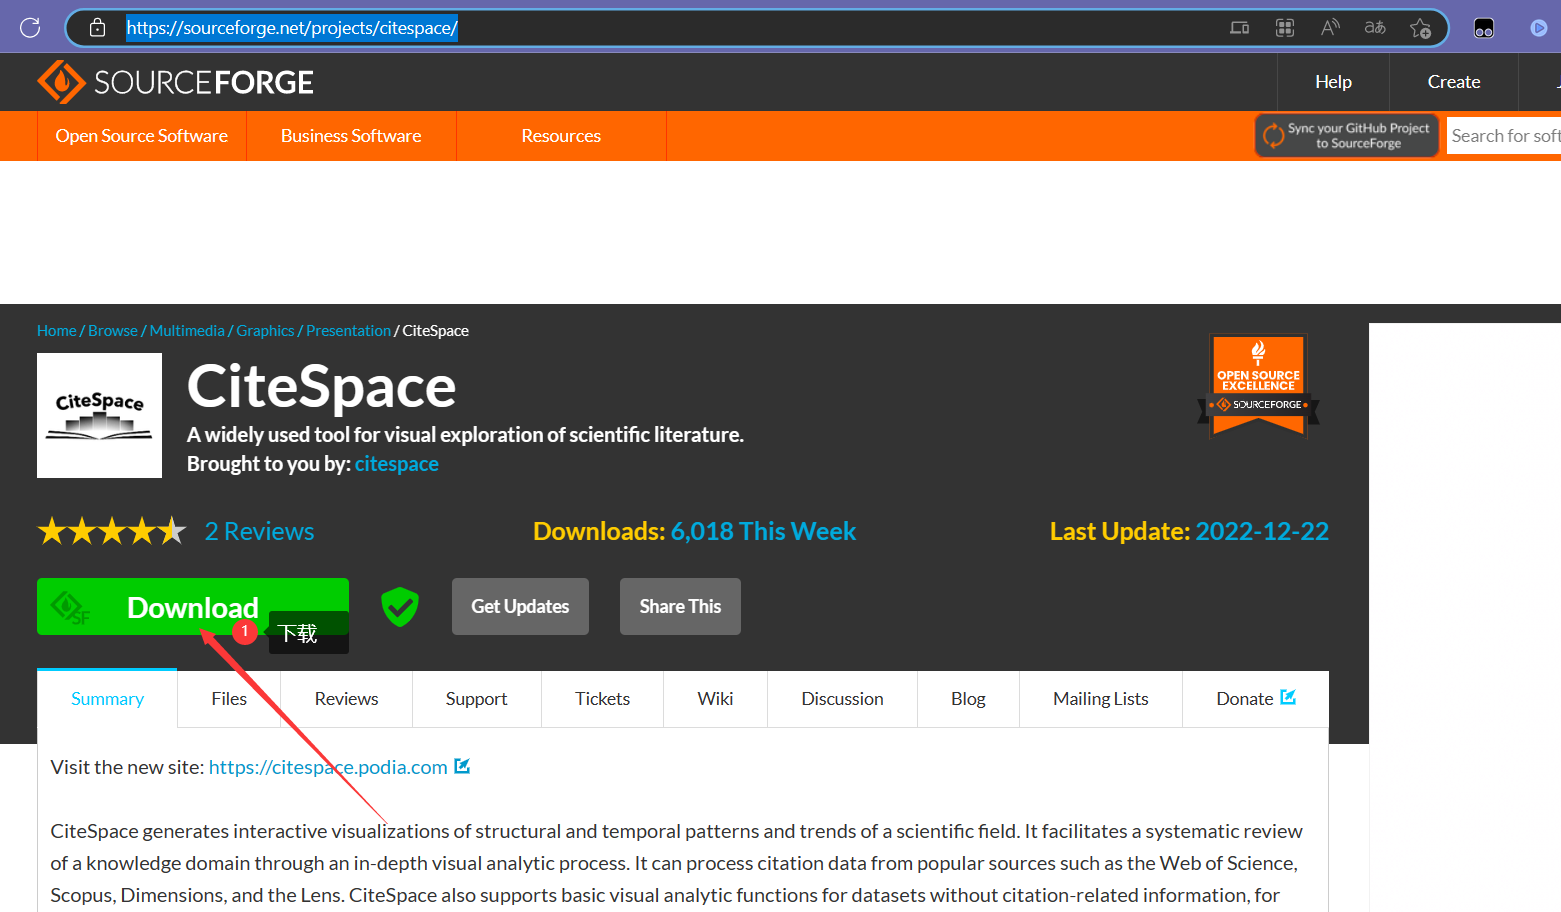Open the citespace.podia.com link

pos(328,767)
